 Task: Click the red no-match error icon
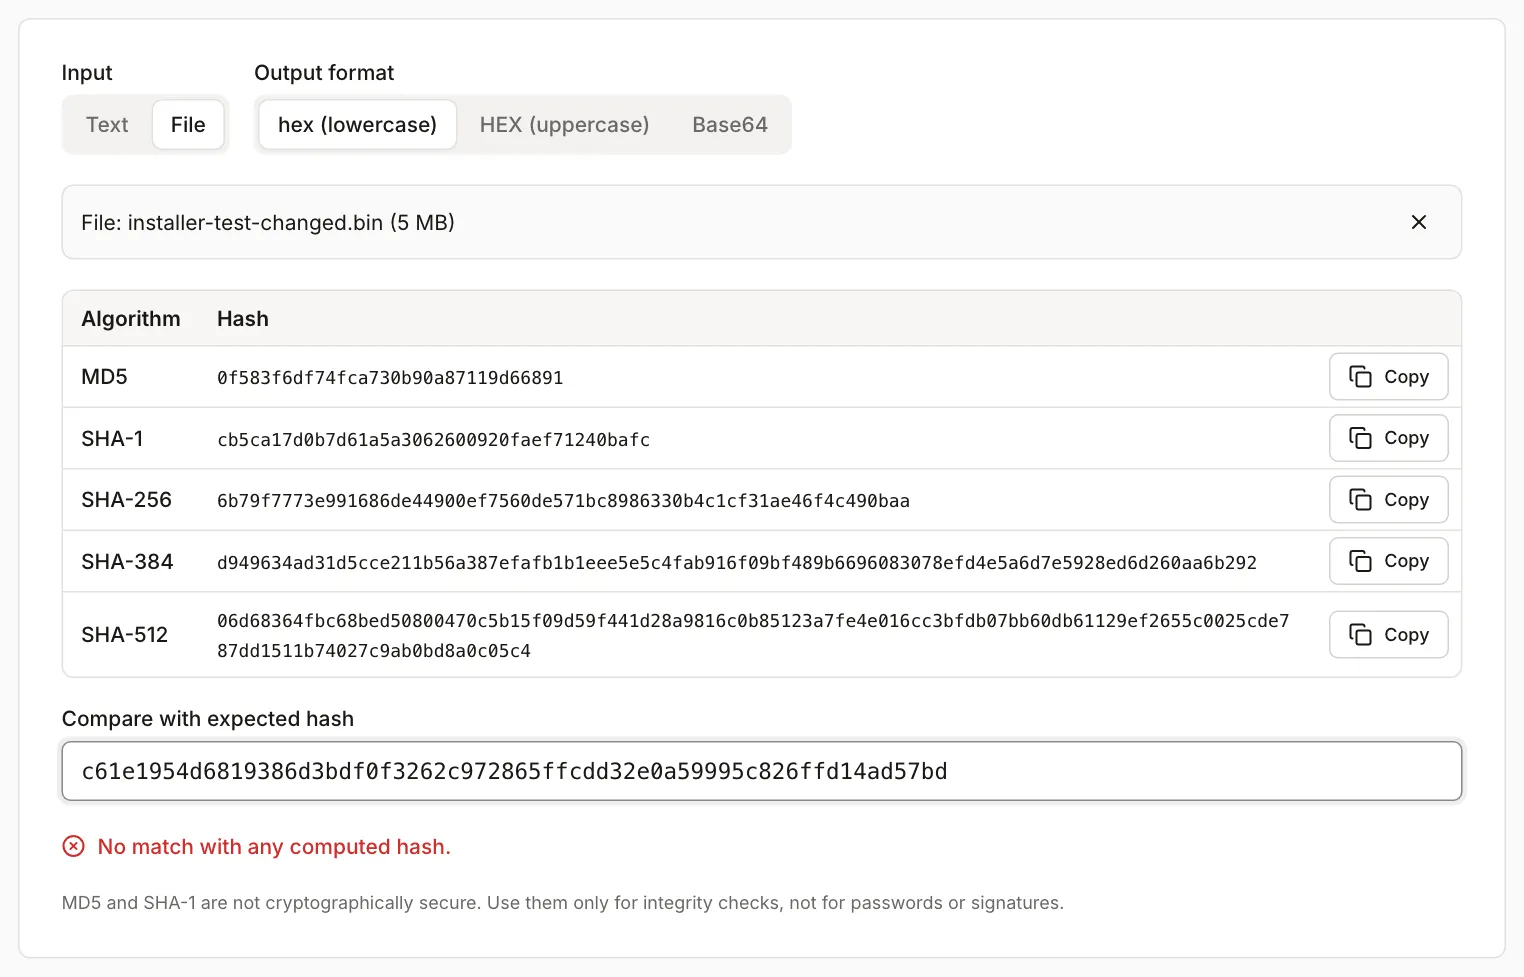click(x=74, y=847)
